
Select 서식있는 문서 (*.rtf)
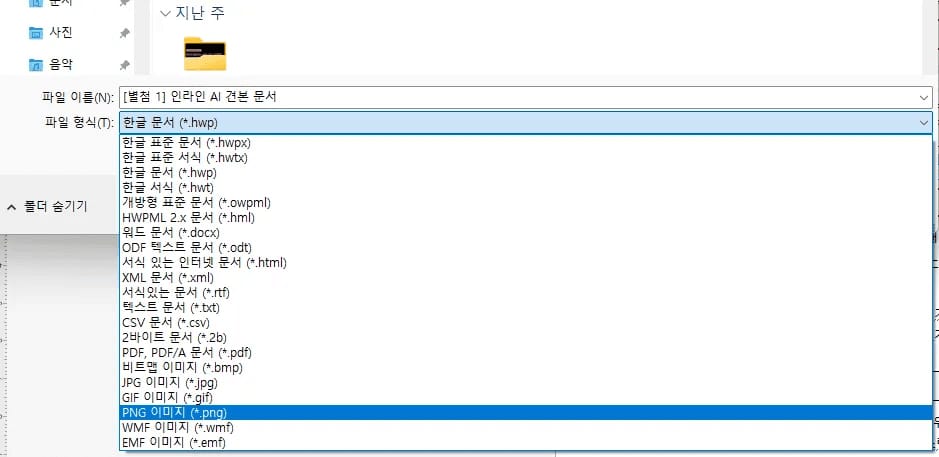(x=526, y=292)
